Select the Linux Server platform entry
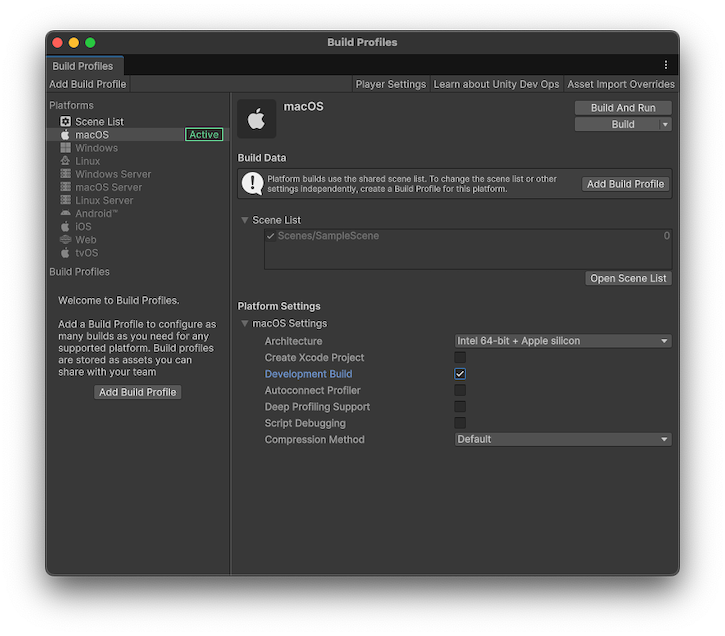This screenshot has height=636, width=725. (x=105, y=200)
